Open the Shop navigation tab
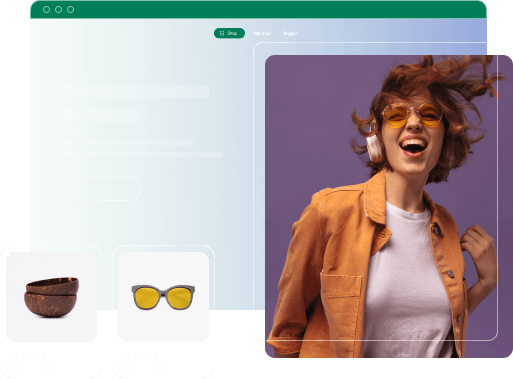Image resolution: width=513 pixels, height=379 pixels. [x=229, y=33]
